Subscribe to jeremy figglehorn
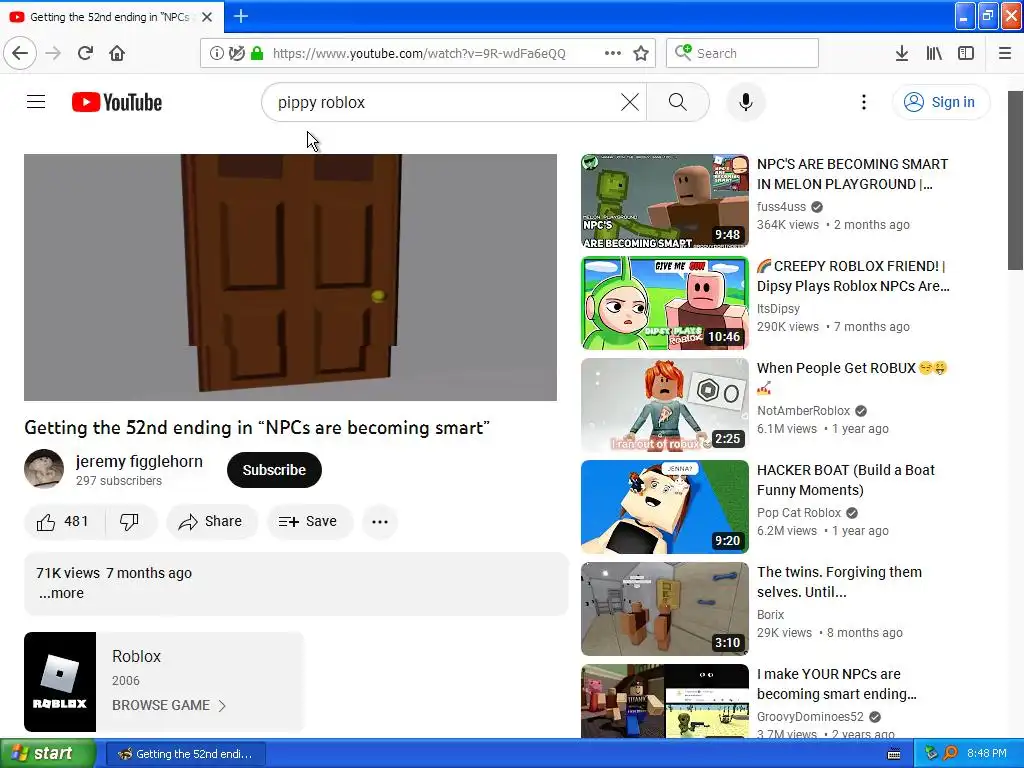1024x768 pixels. pyautogui.click(x=274, y=470)
